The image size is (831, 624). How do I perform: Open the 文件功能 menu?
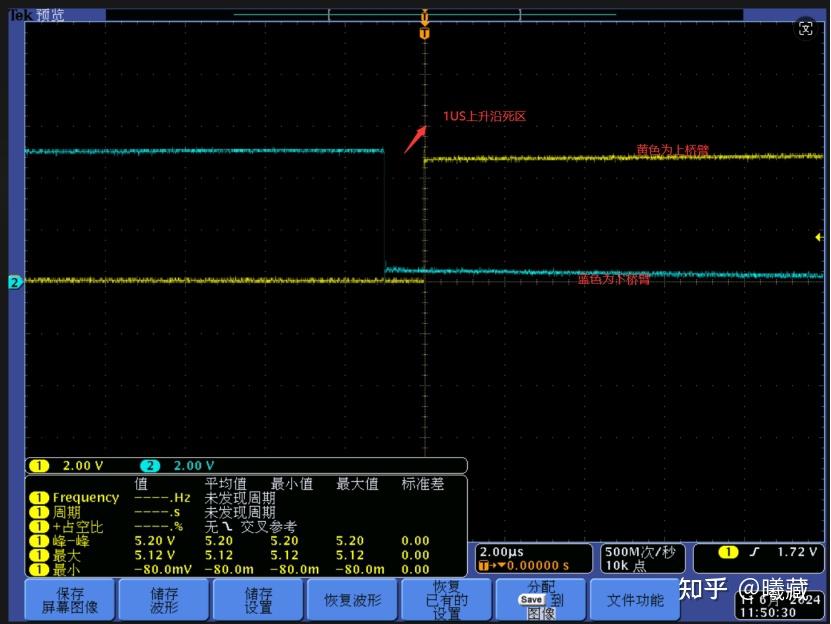point(635,600)
